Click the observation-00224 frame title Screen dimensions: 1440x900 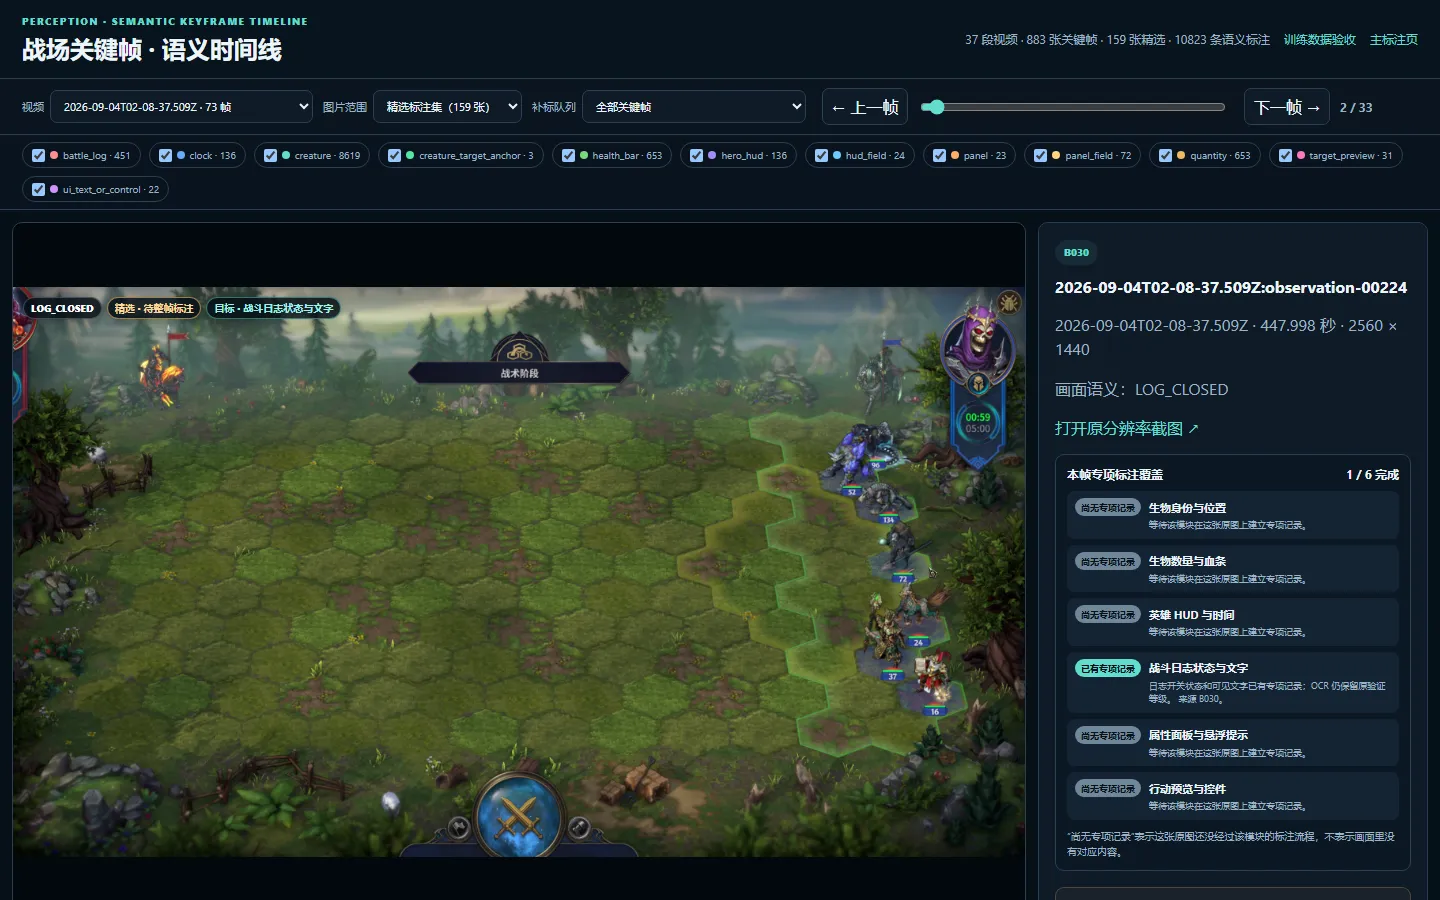(x=1231, y=288)
